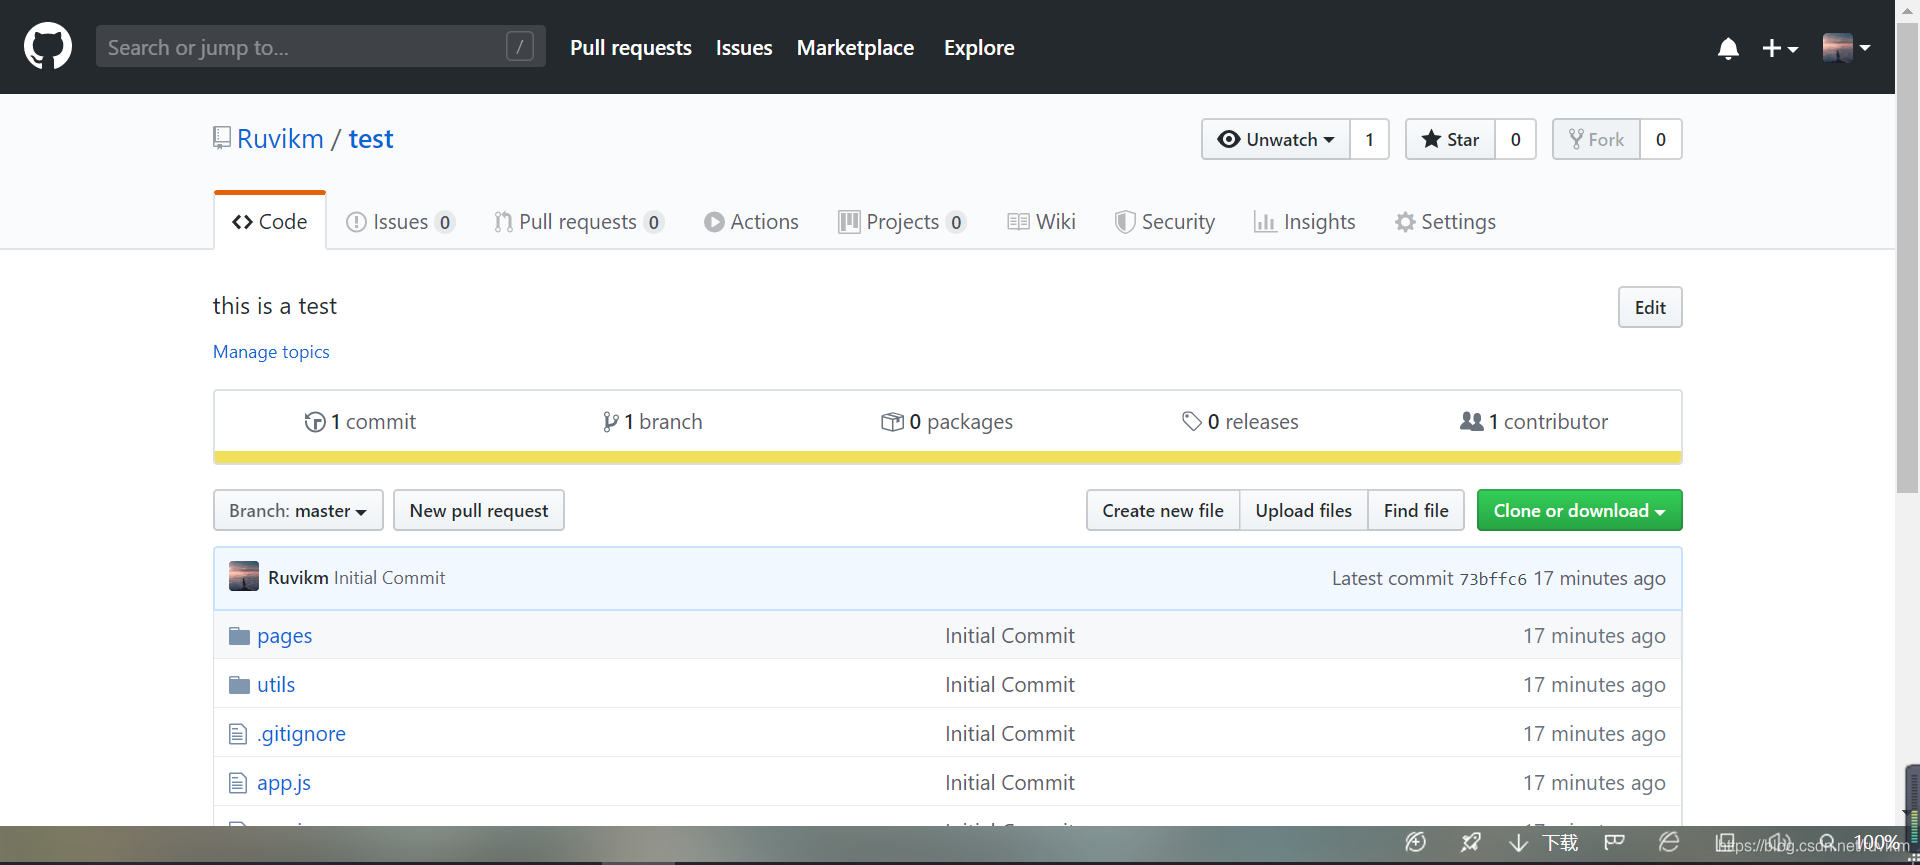This screenshot has width=1920, height=865.
Task: Click the contributors people icon
Action: pyautogui.click(x=1472, y=422)
